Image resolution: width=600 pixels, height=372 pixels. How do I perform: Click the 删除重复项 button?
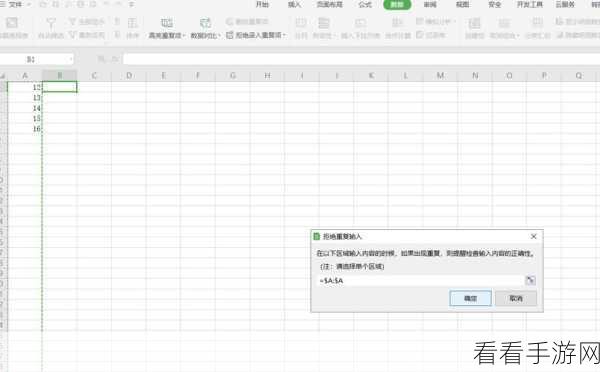pyautogui.click(x=248, y=21)
